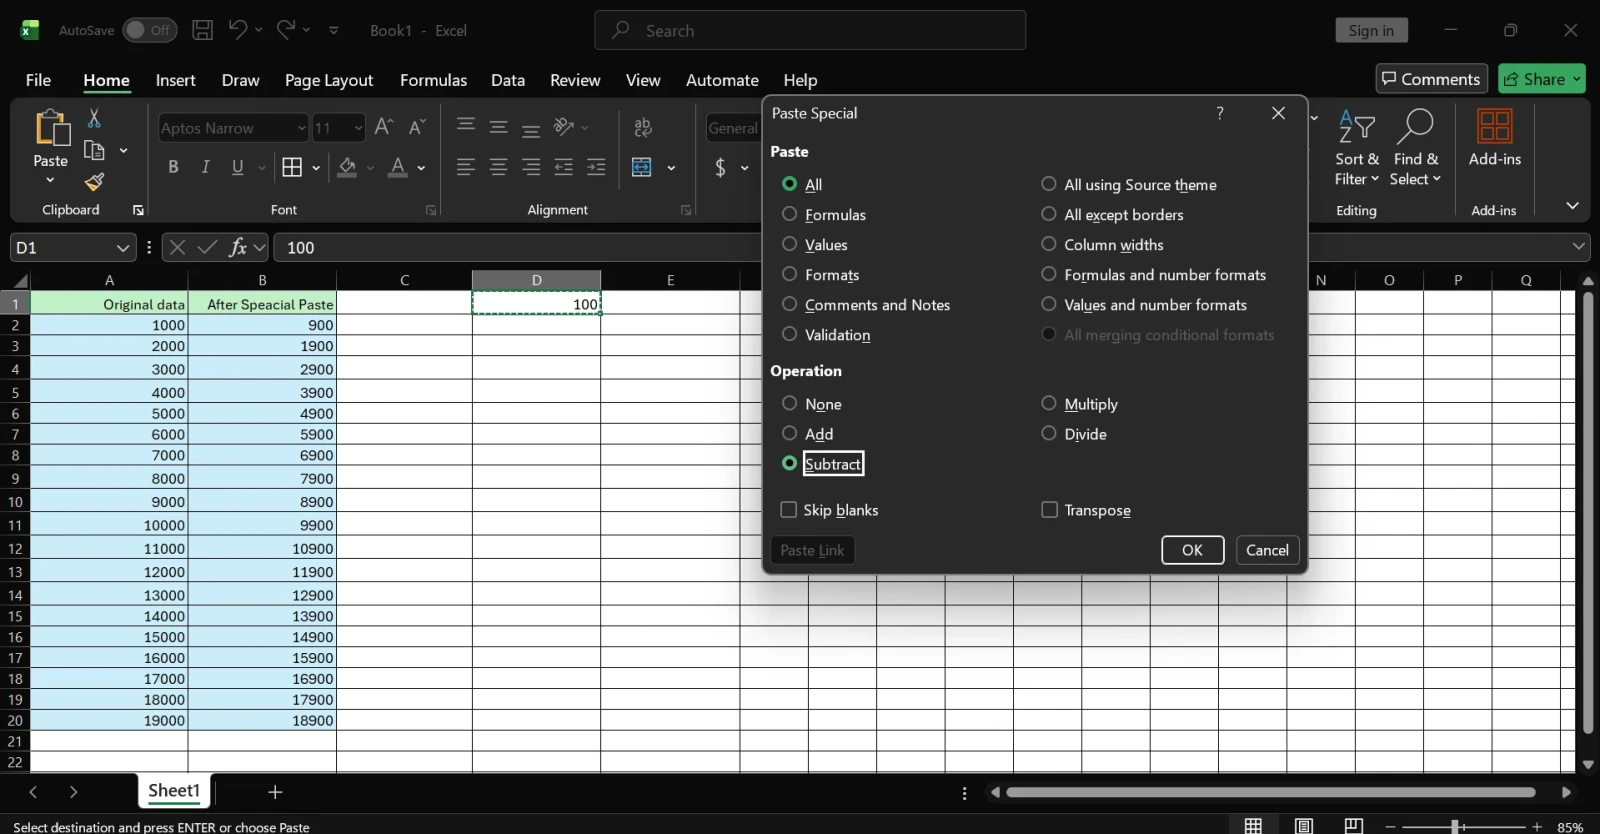Click the Italic formatting icon
The image size is (1600, 834).
(x=205, y=167)
